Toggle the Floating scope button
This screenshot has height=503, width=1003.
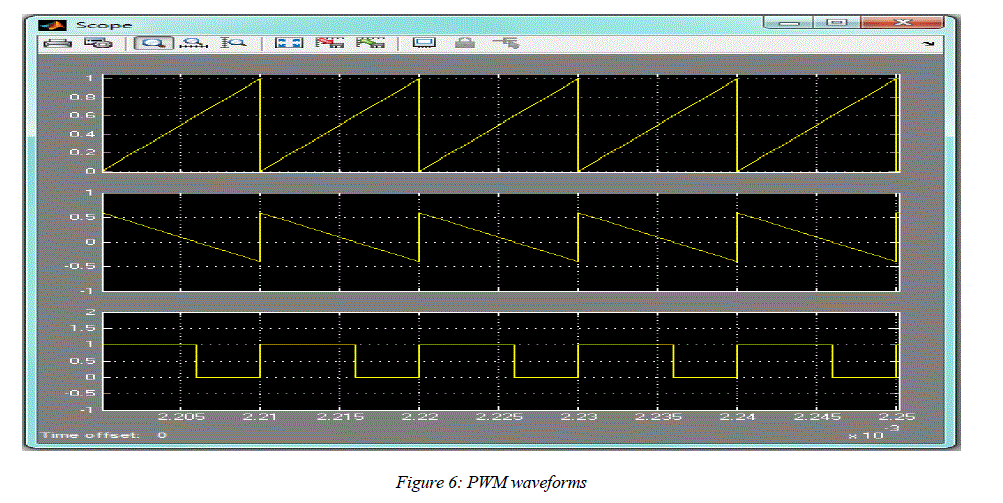pos(424,43)
